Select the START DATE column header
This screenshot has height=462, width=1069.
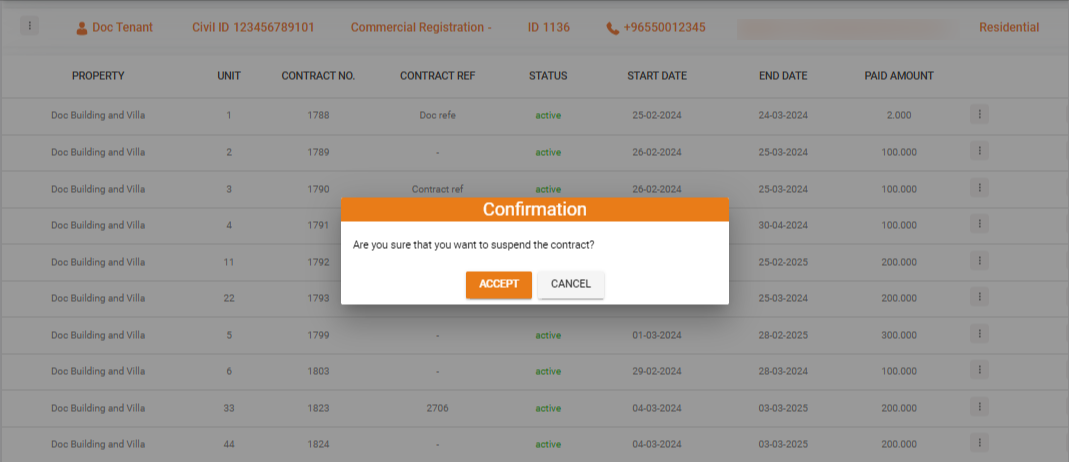657,76
